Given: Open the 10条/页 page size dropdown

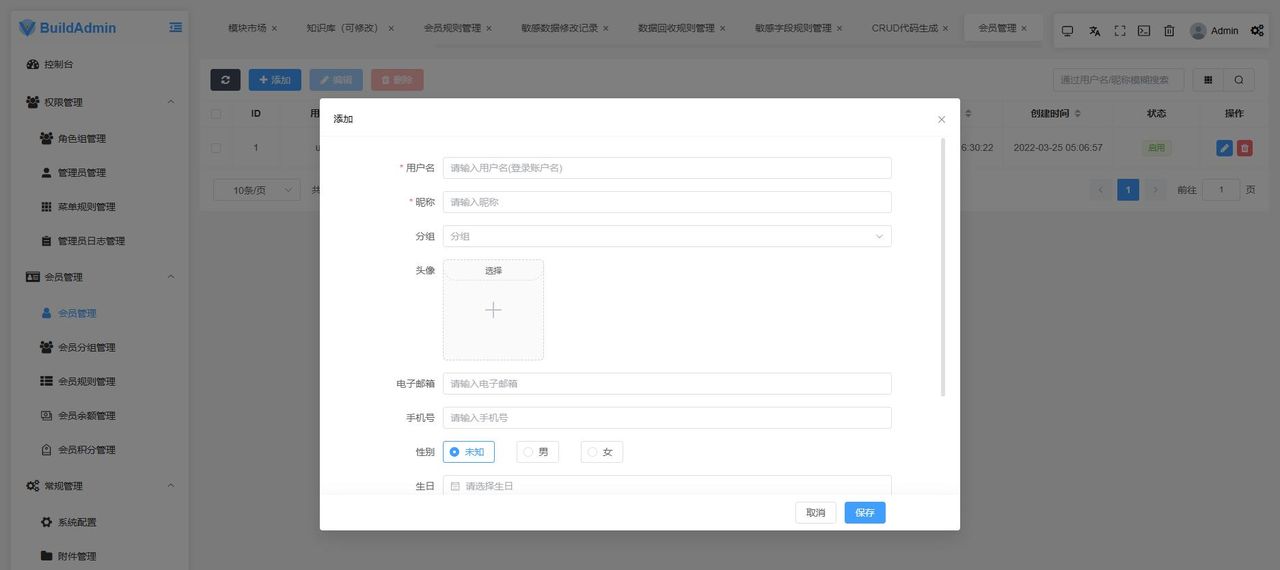Looking at the screenshot, I should click(x=256, y=190).
